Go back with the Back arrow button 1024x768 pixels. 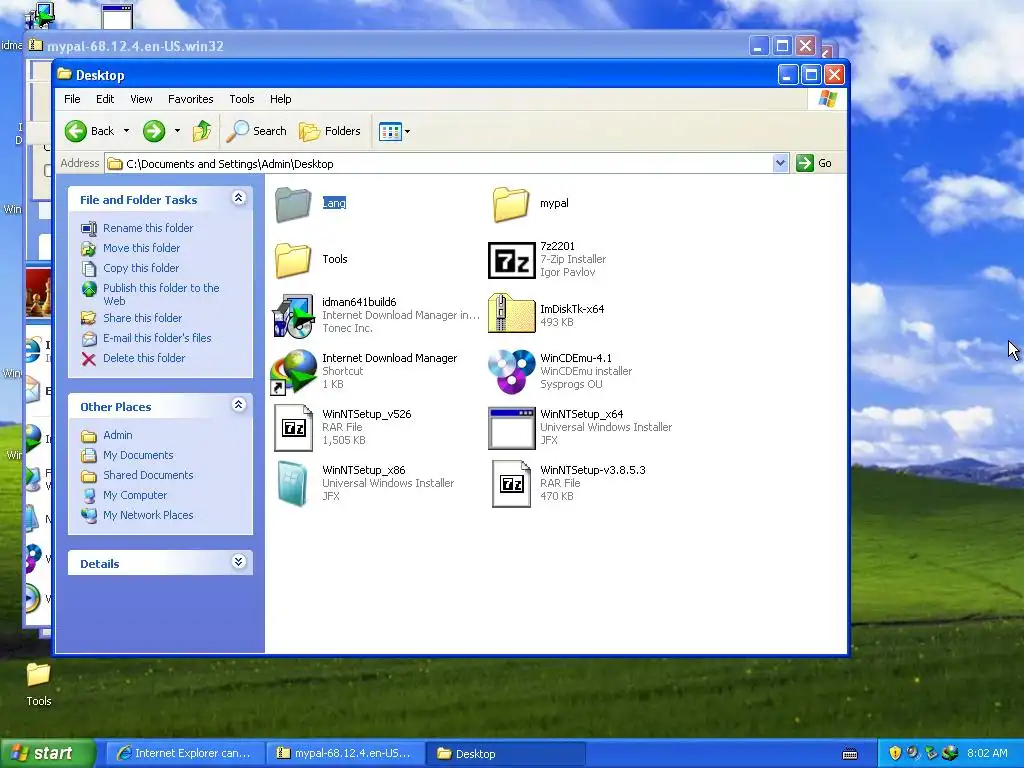point(89,131)
